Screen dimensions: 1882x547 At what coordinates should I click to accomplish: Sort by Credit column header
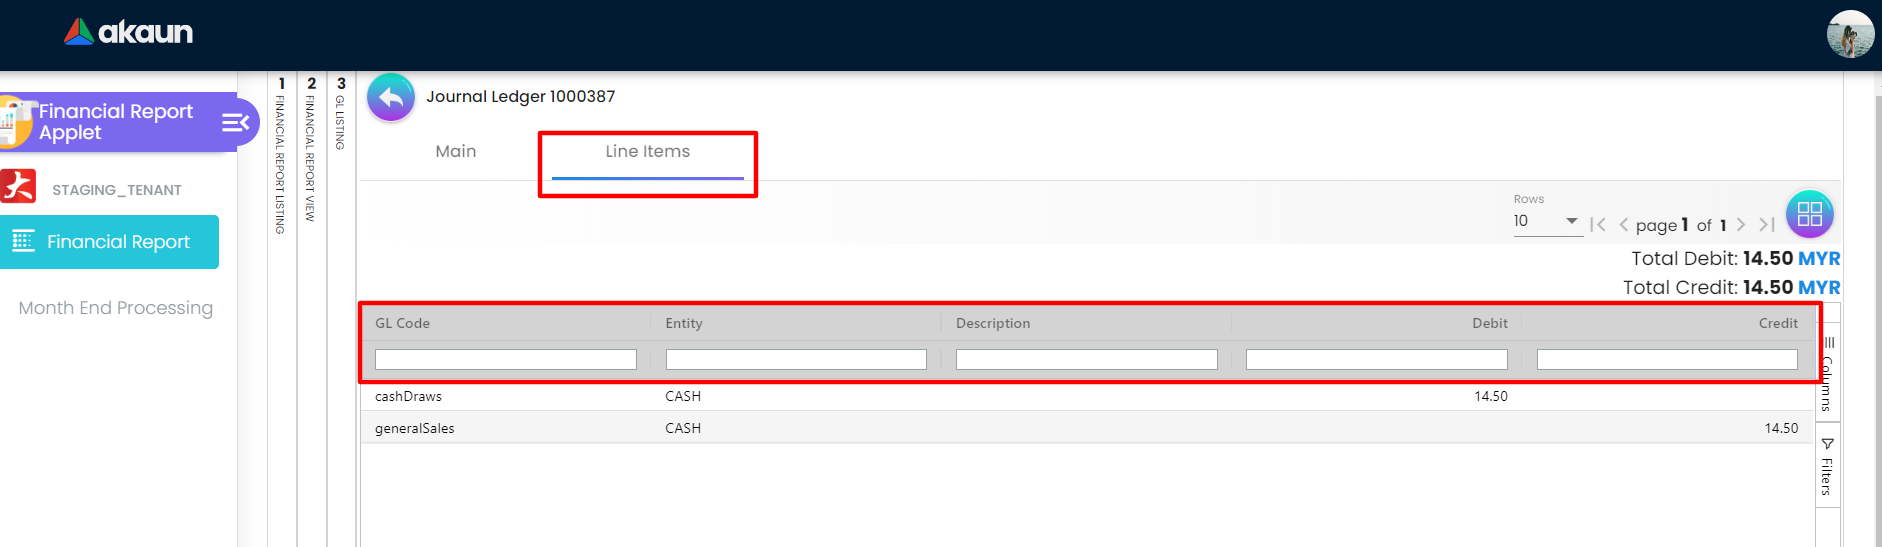tap(1778, 323)
